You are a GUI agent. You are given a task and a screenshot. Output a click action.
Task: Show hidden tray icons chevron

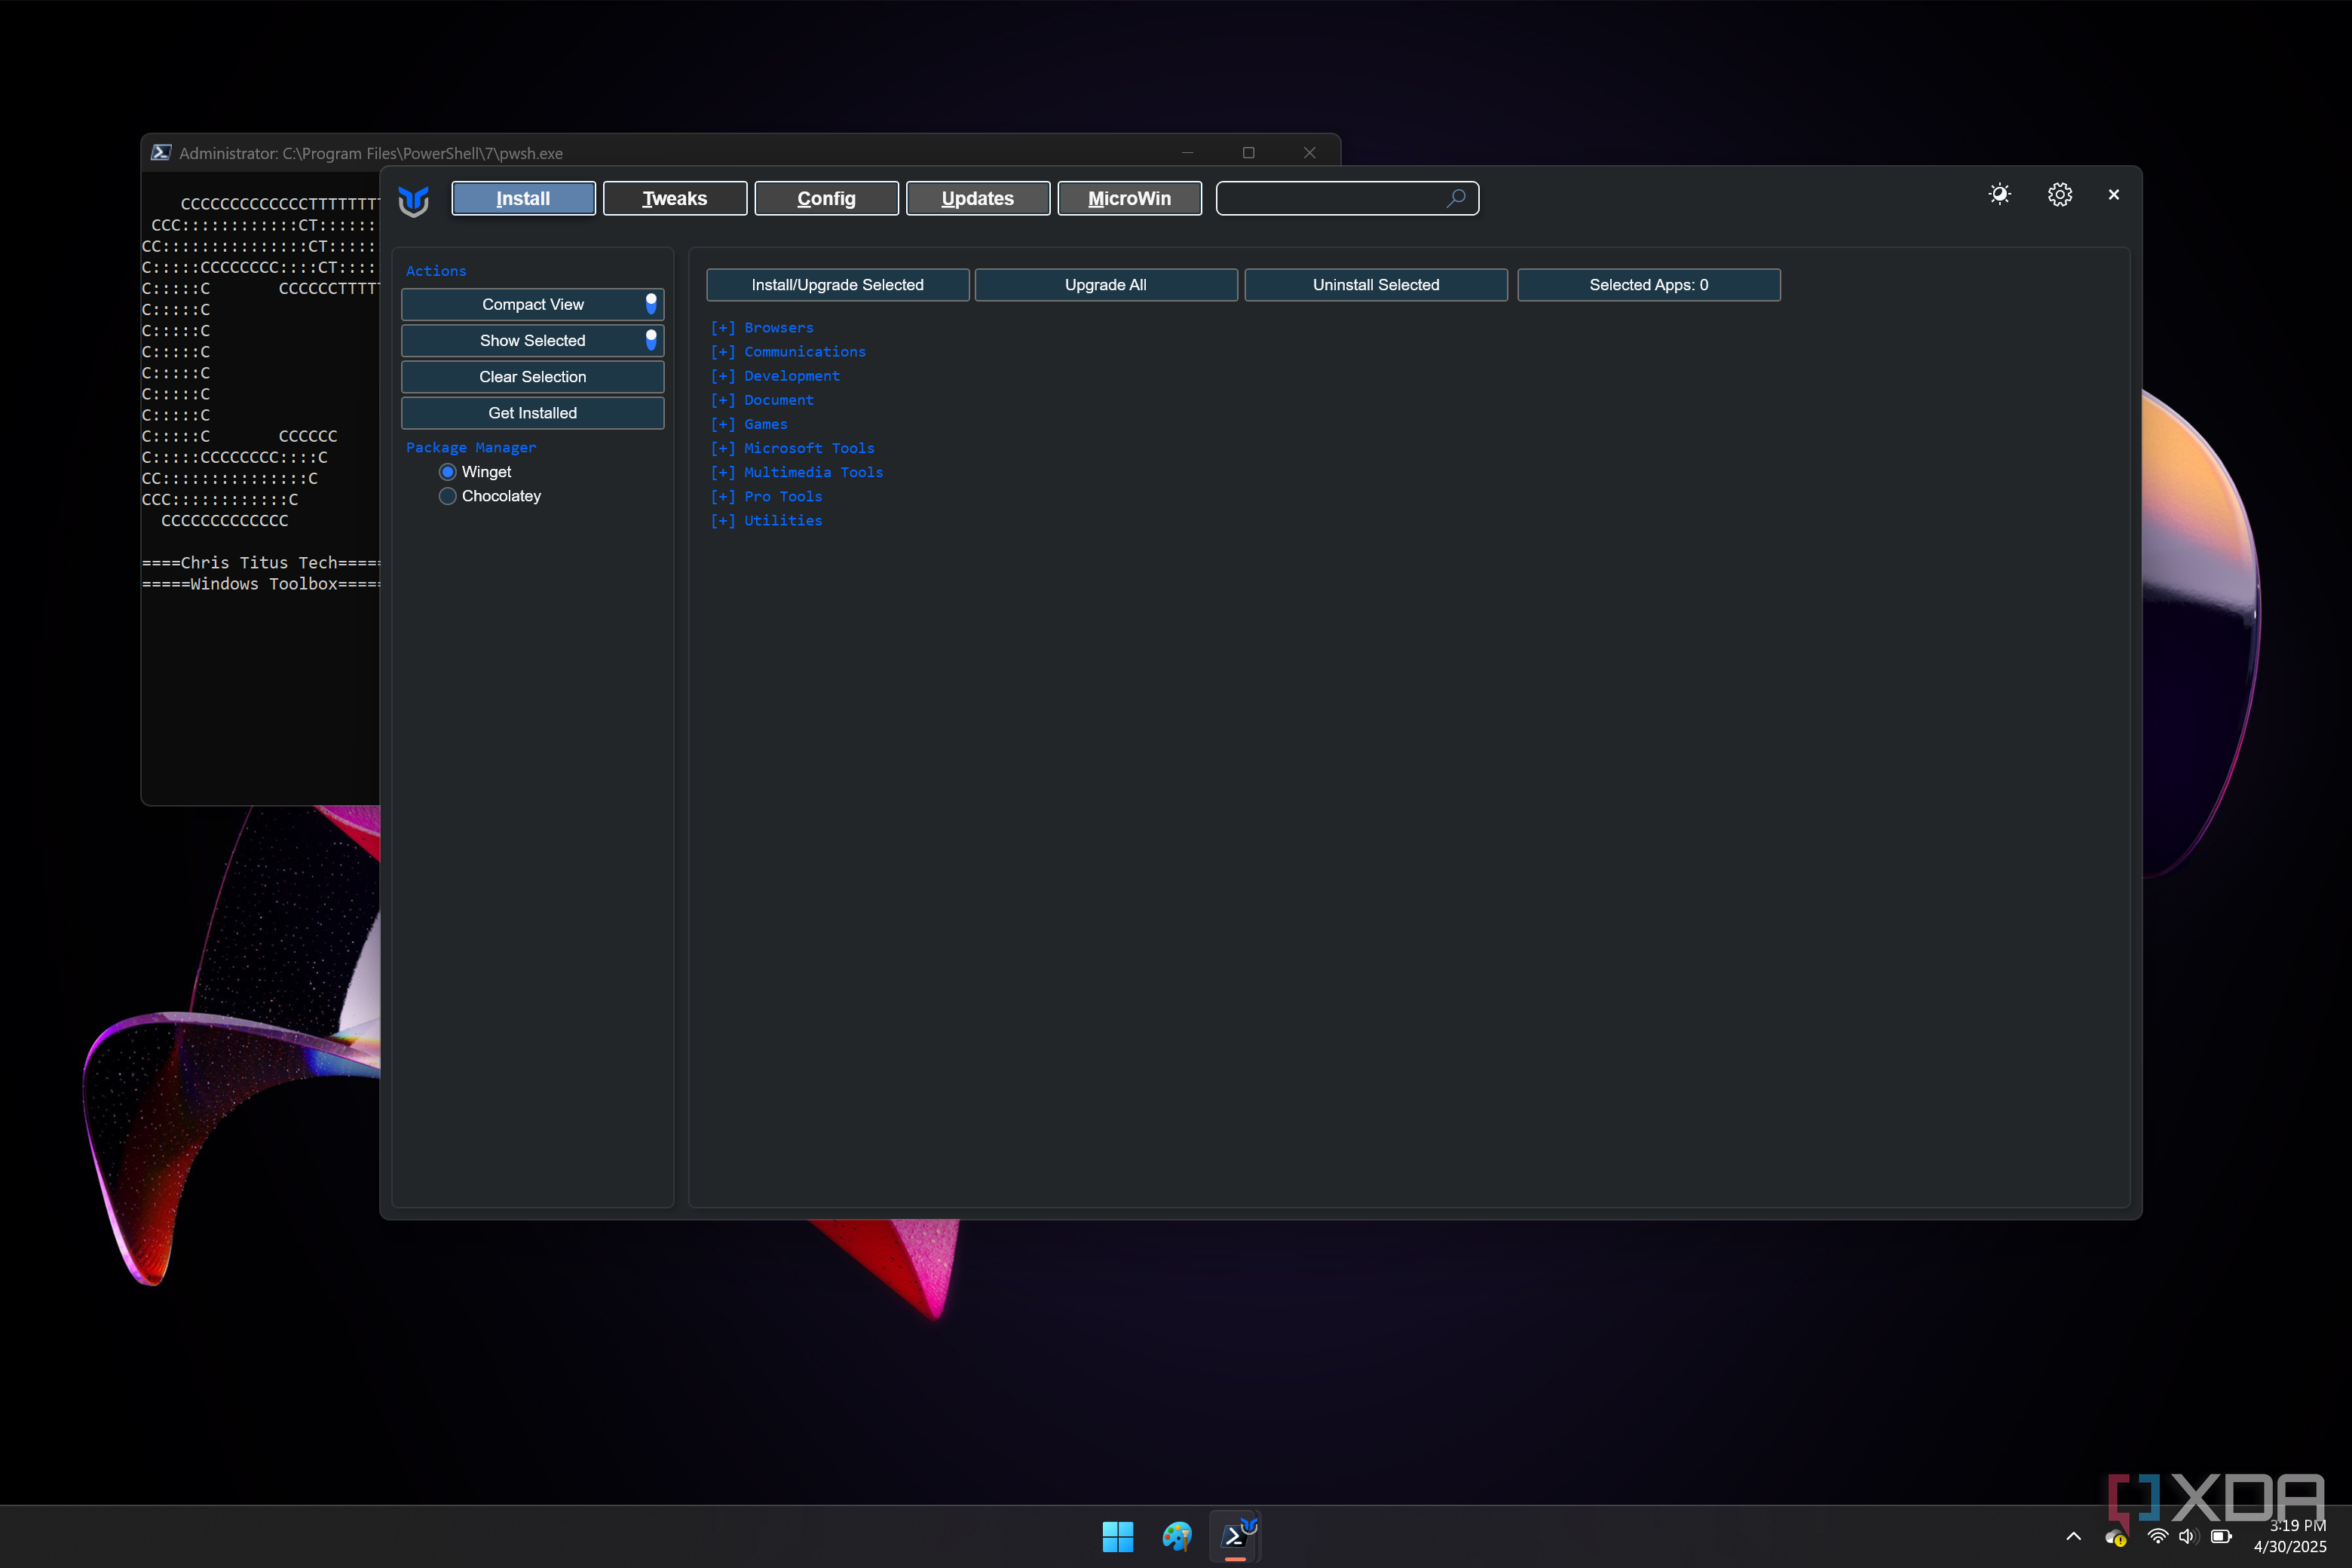coord(2073,1536)
